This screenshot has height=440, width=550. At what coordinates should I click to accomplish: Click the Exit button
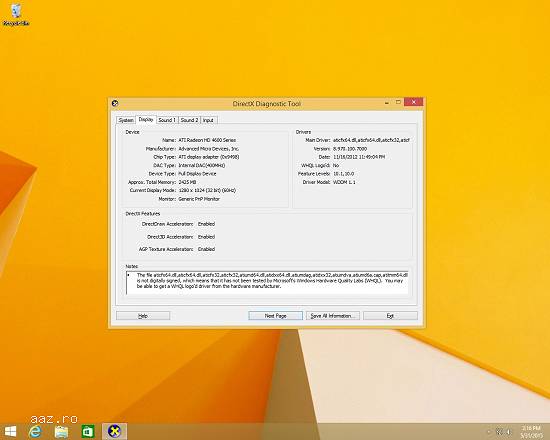click(390, 316)
